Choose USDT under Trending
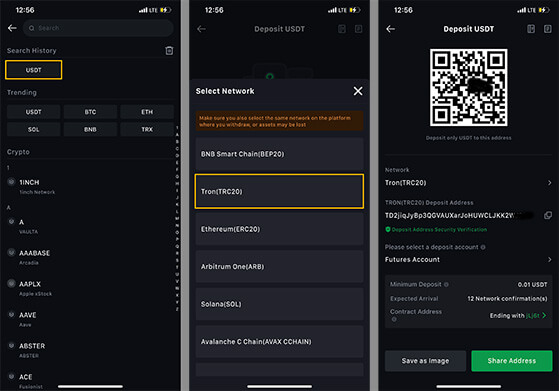The height and width of the screenshot is (391, 559). pyautogui.click(x=34, y=112)
